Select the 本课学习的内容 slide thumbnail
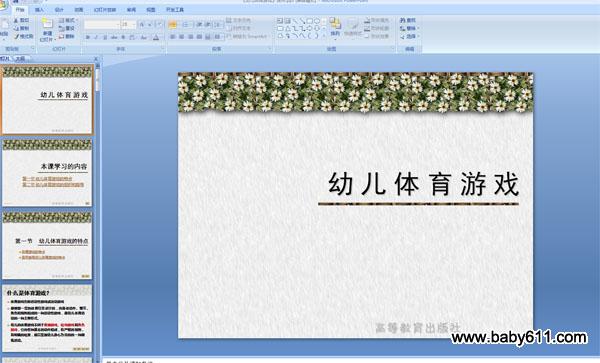 tap(47, 173)
